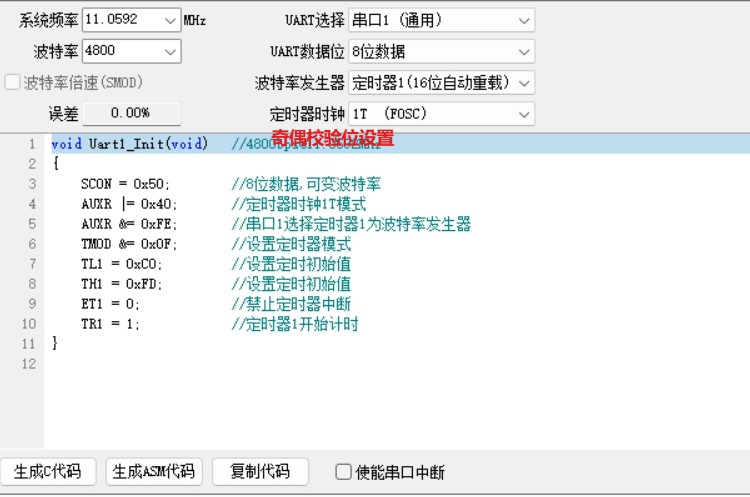Open the 系统频率 11.0592 MHz dropdown
The image size is (750, 497).
132,20
